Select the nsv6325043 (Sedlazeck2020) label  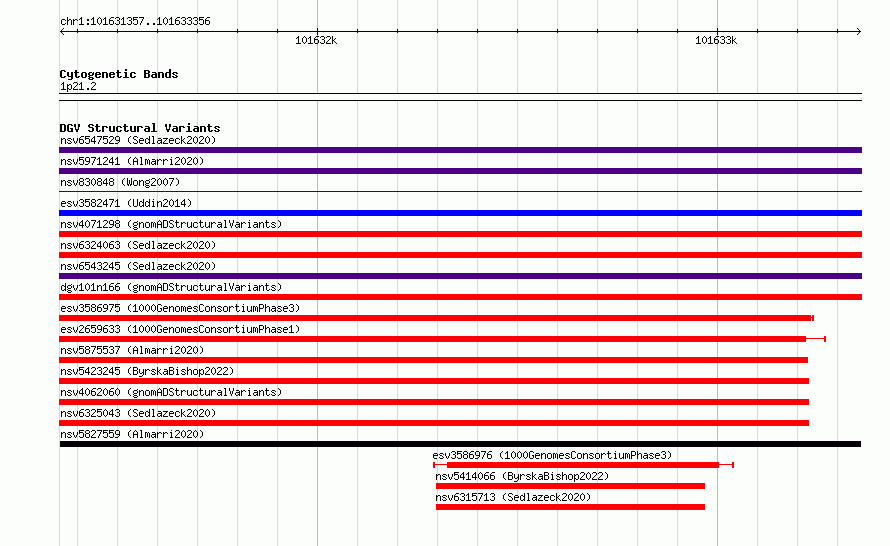138,413
